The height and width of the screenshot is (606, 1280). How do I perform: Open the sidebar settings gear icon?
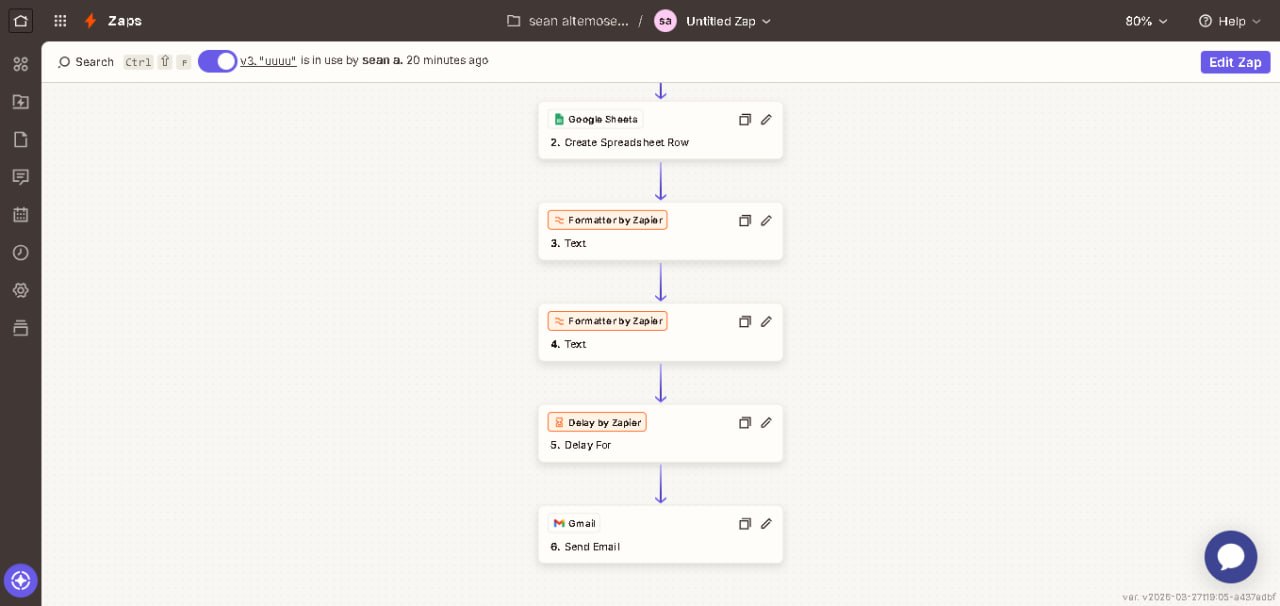pyautogui.click(x=20, y=290)
